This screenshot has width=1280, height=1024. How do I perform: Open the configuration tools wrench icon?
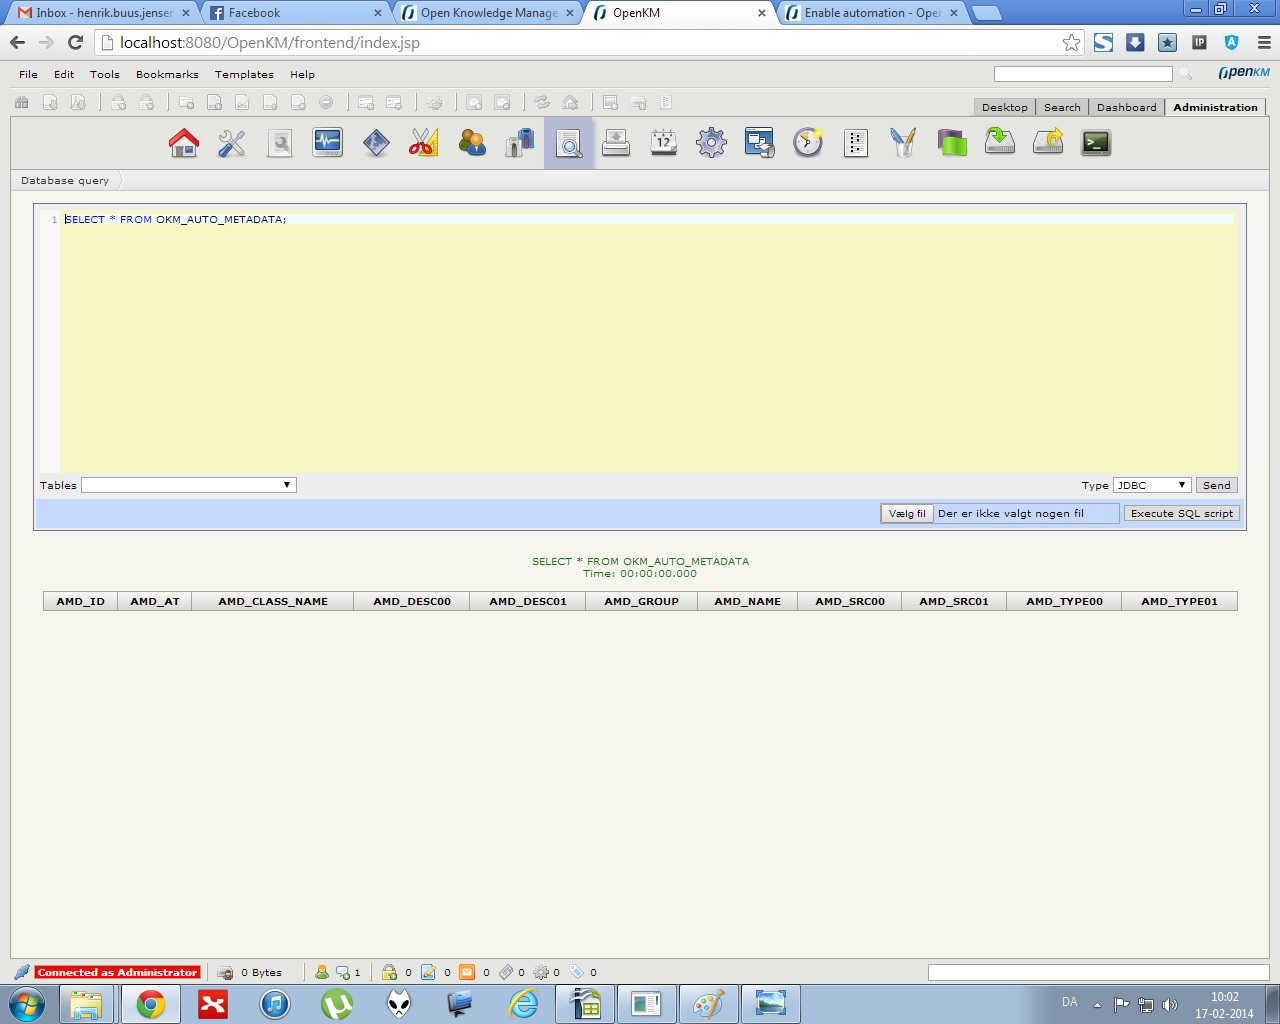pos(231,142)
